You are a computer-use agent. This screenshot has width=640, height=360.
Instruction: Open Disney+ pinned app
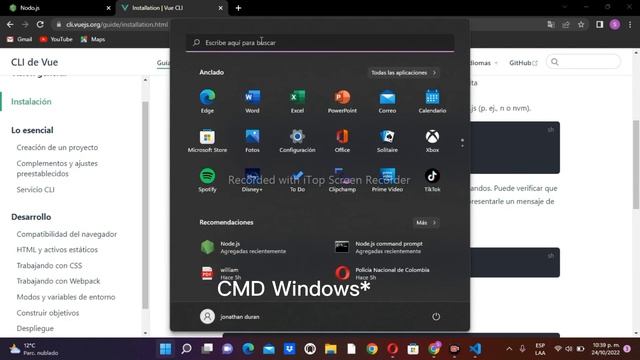252,180
